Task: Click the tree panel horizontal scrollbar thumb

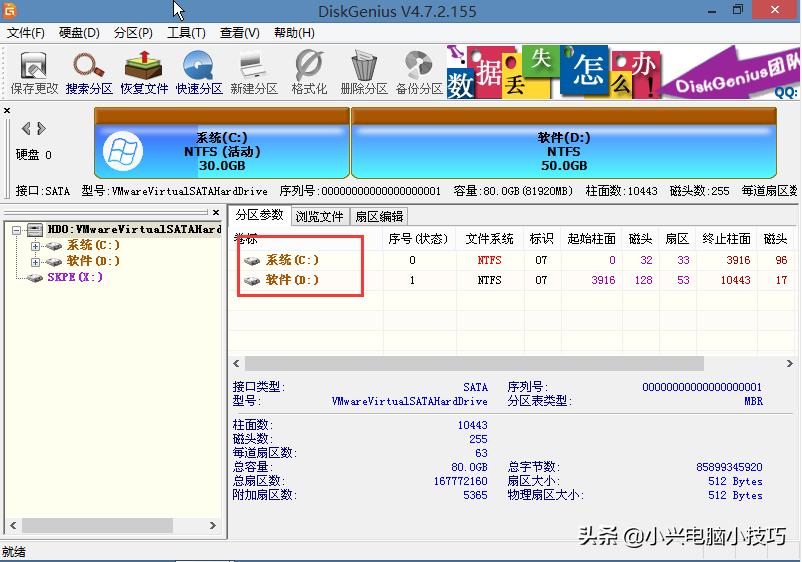Action: click(97, 526)
